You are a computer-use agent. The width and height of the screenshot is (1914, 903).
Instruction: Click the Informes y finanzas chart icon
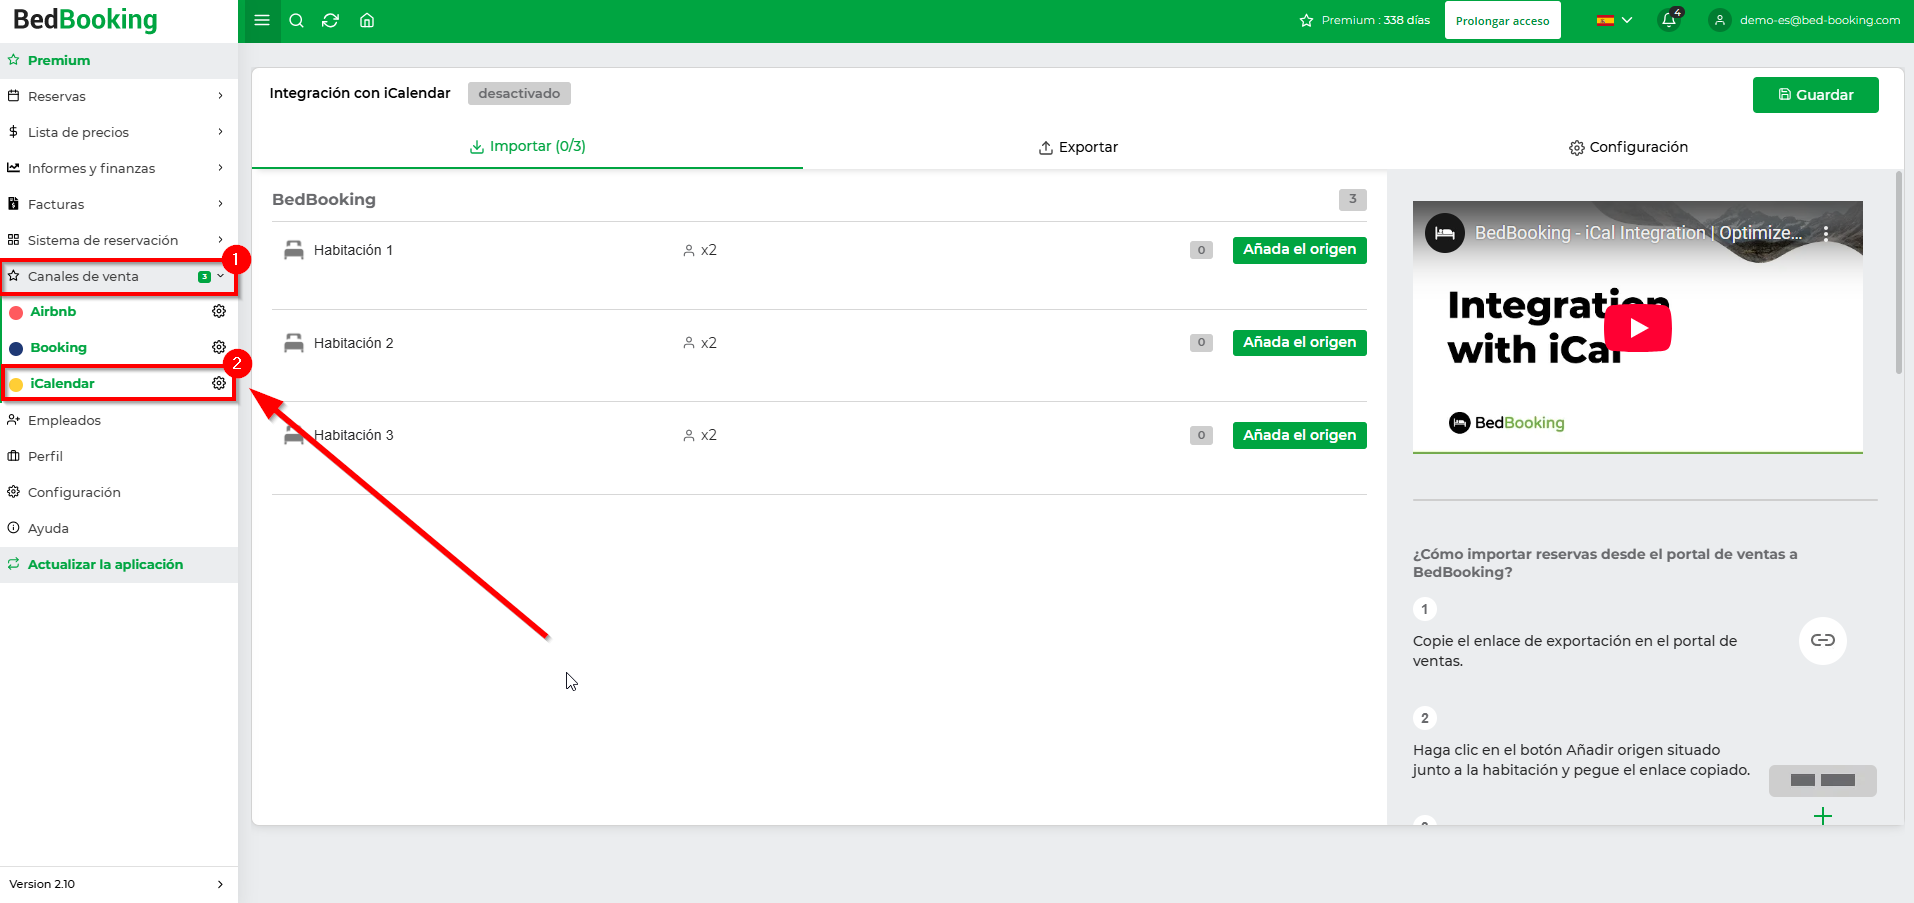(13, 168)
